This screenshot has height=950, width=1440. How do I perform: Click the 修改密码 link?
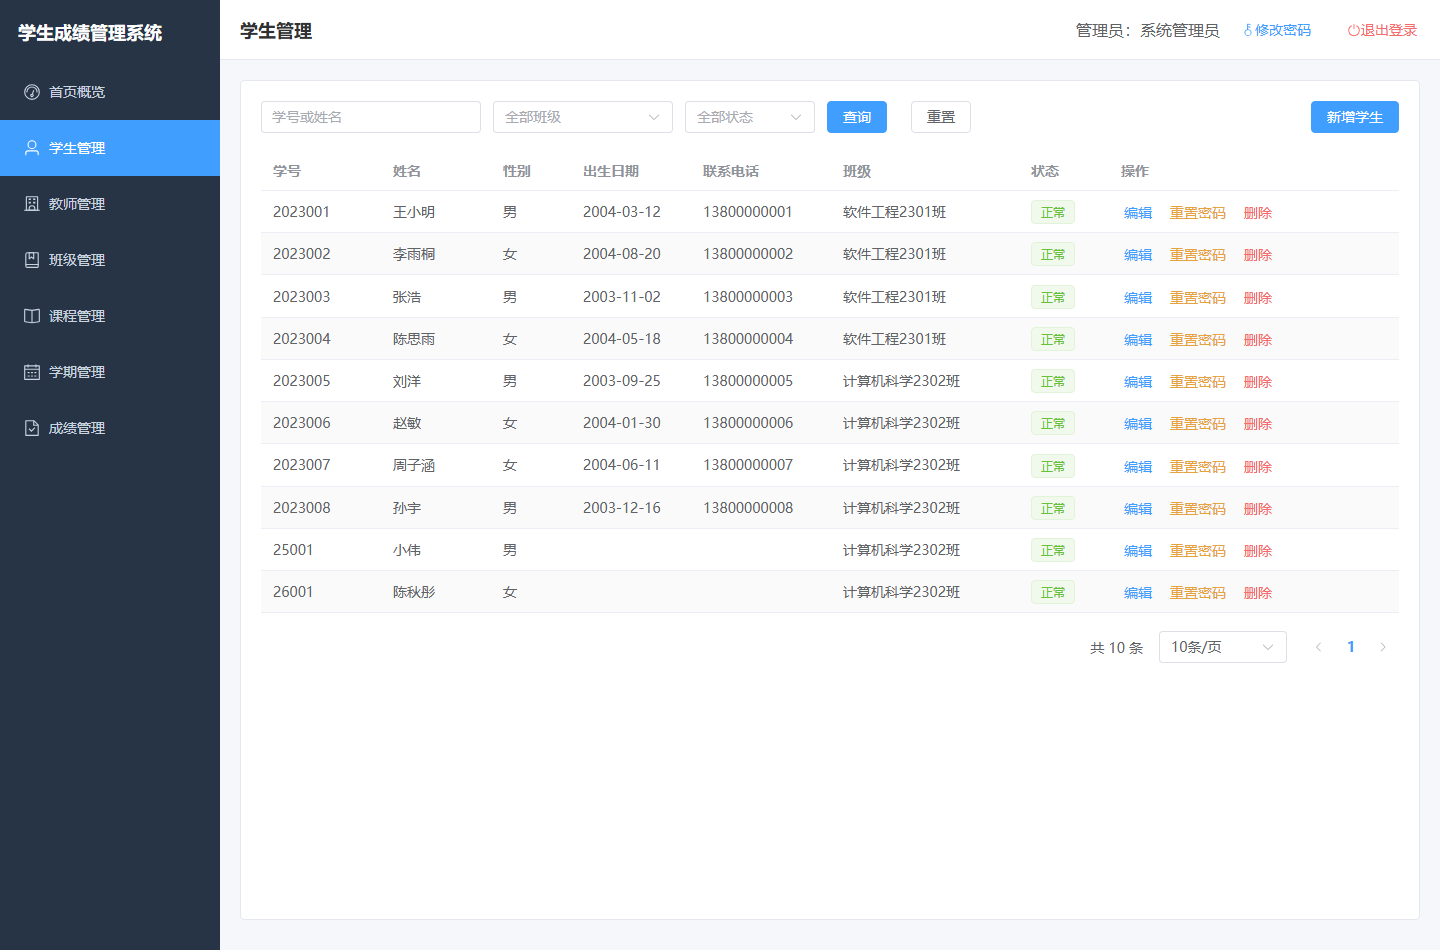1277,31
